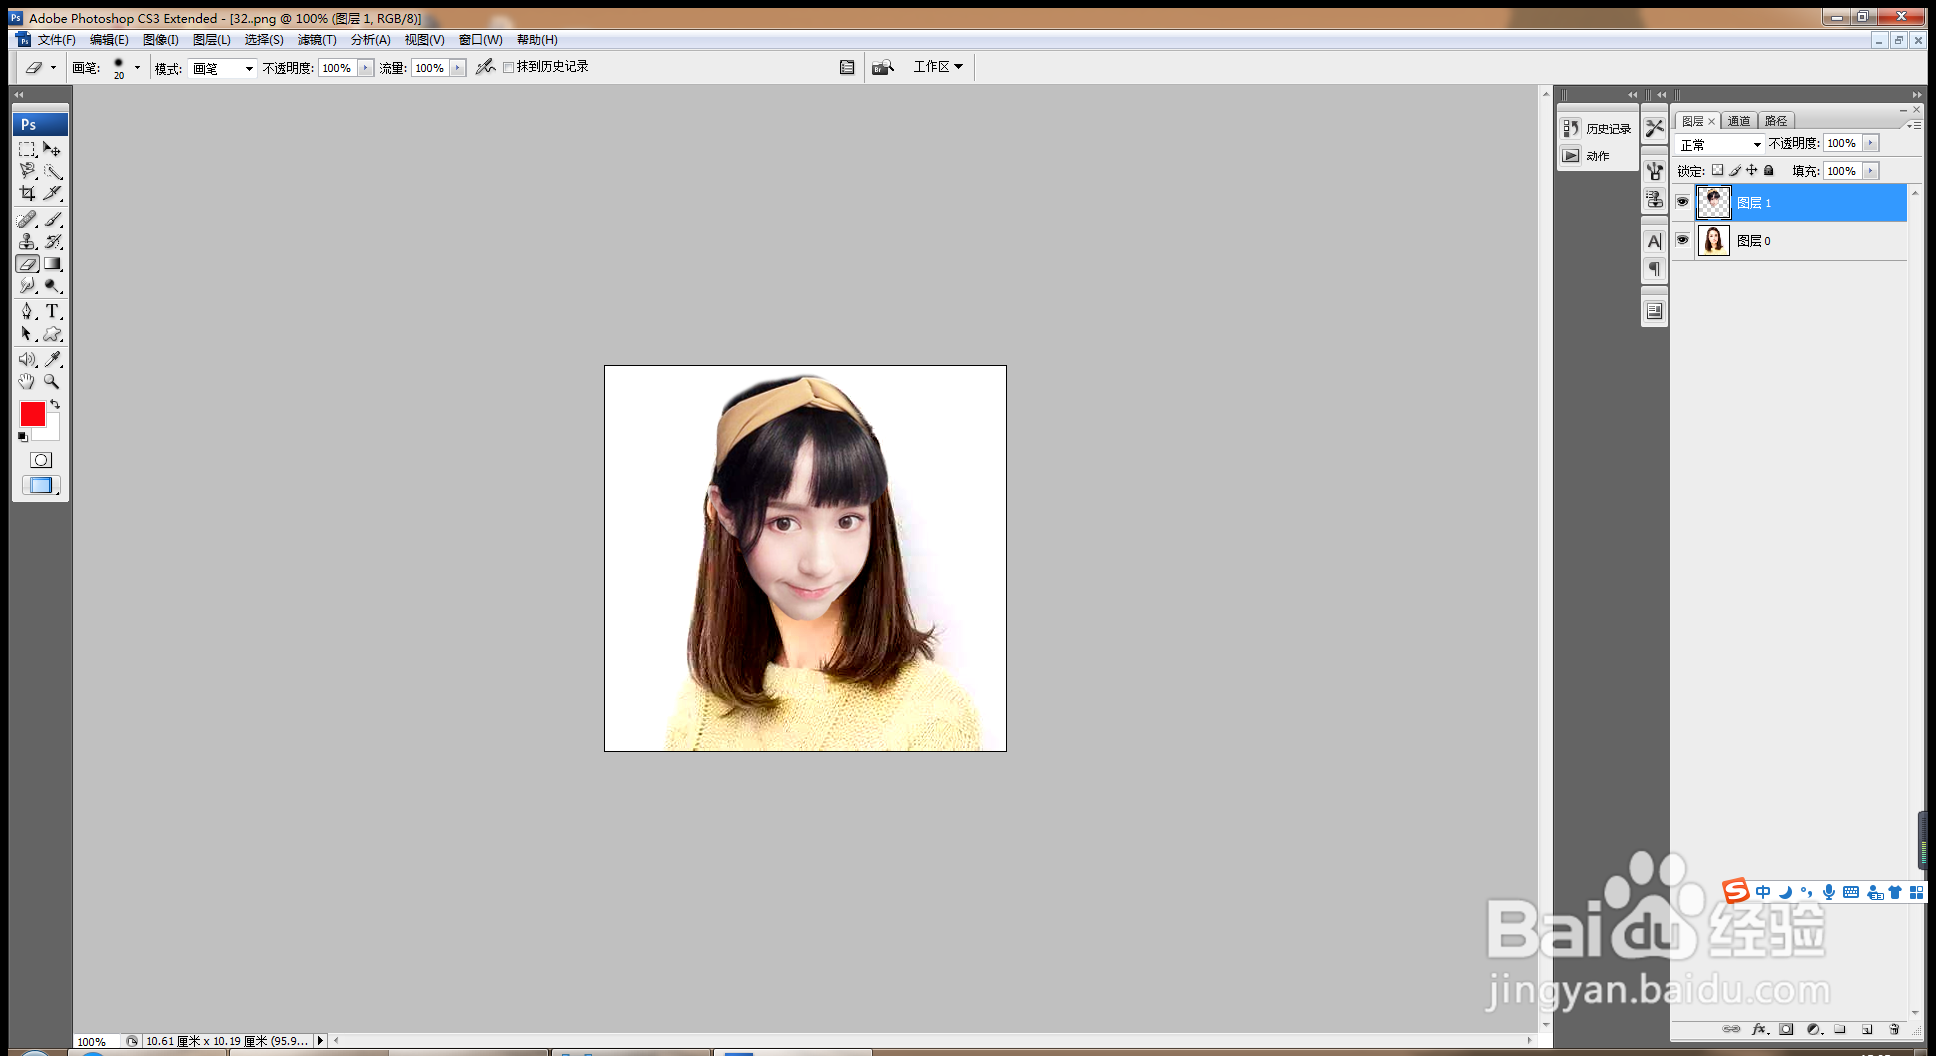This screenshot has width=1936, height=1056.
Task: Reset to default black and white colors
Action: [x=23, y=437]
